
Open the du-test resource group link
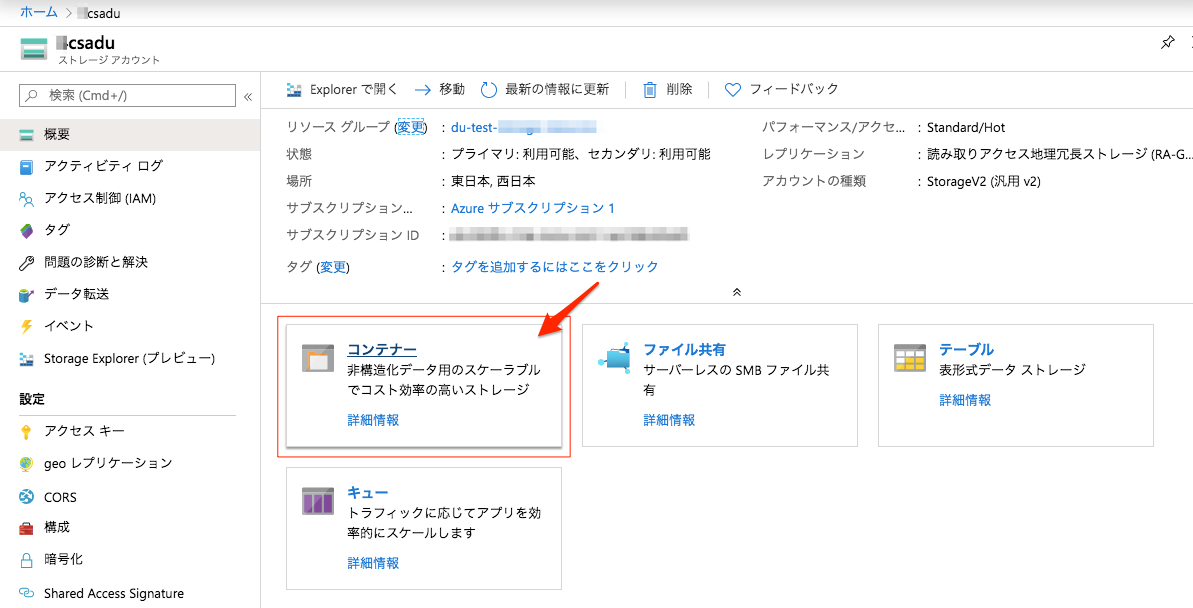point(523,127)
